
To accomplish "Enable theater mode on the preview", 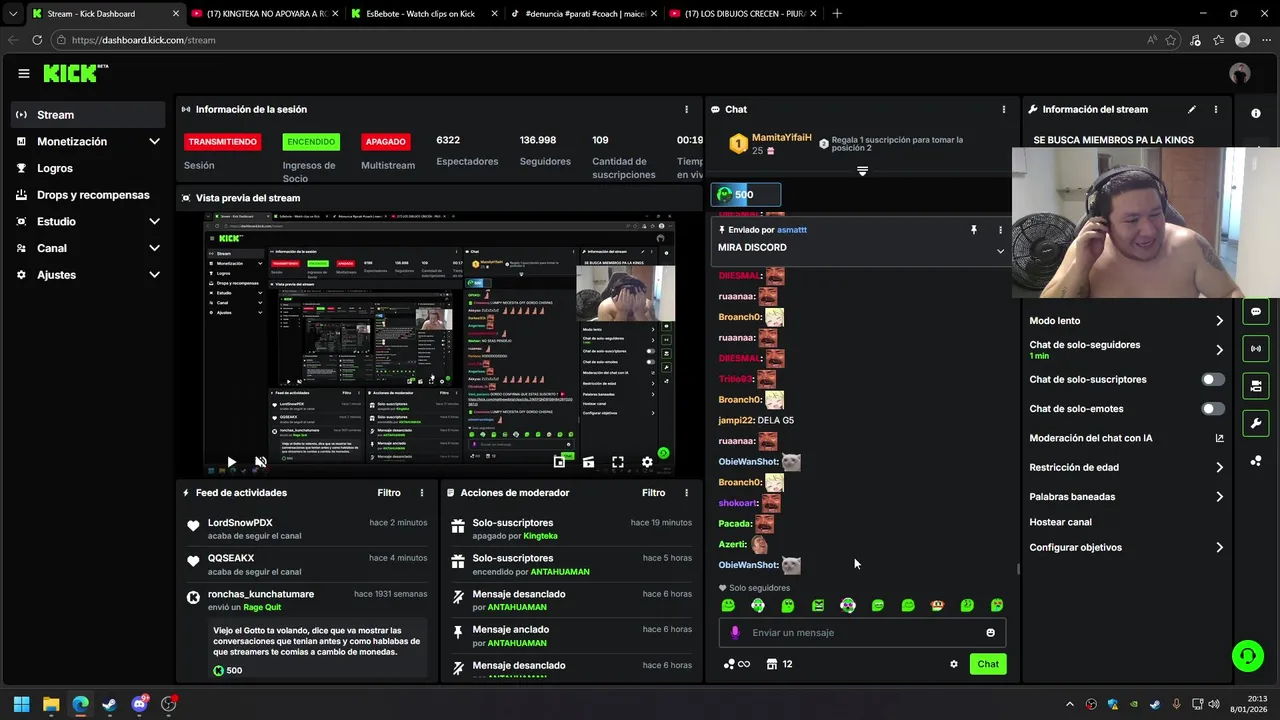I will tap(588, 462).
